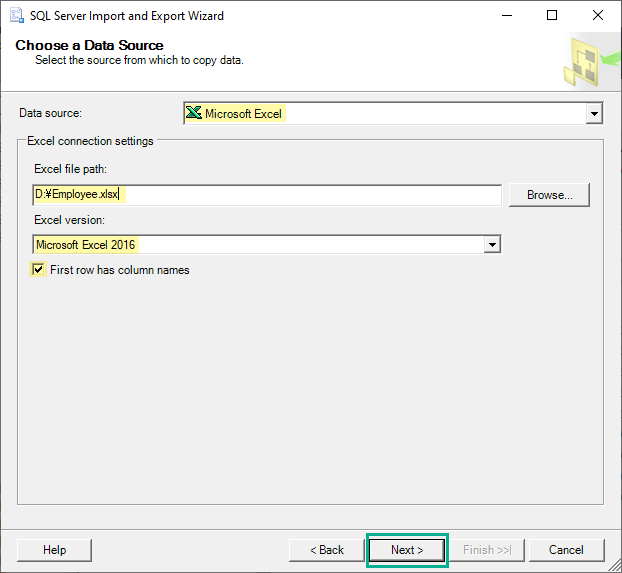Click the Microsoft Excel icon in data source
The height and width of the screenshot is (573, 622).
point(194,113)
